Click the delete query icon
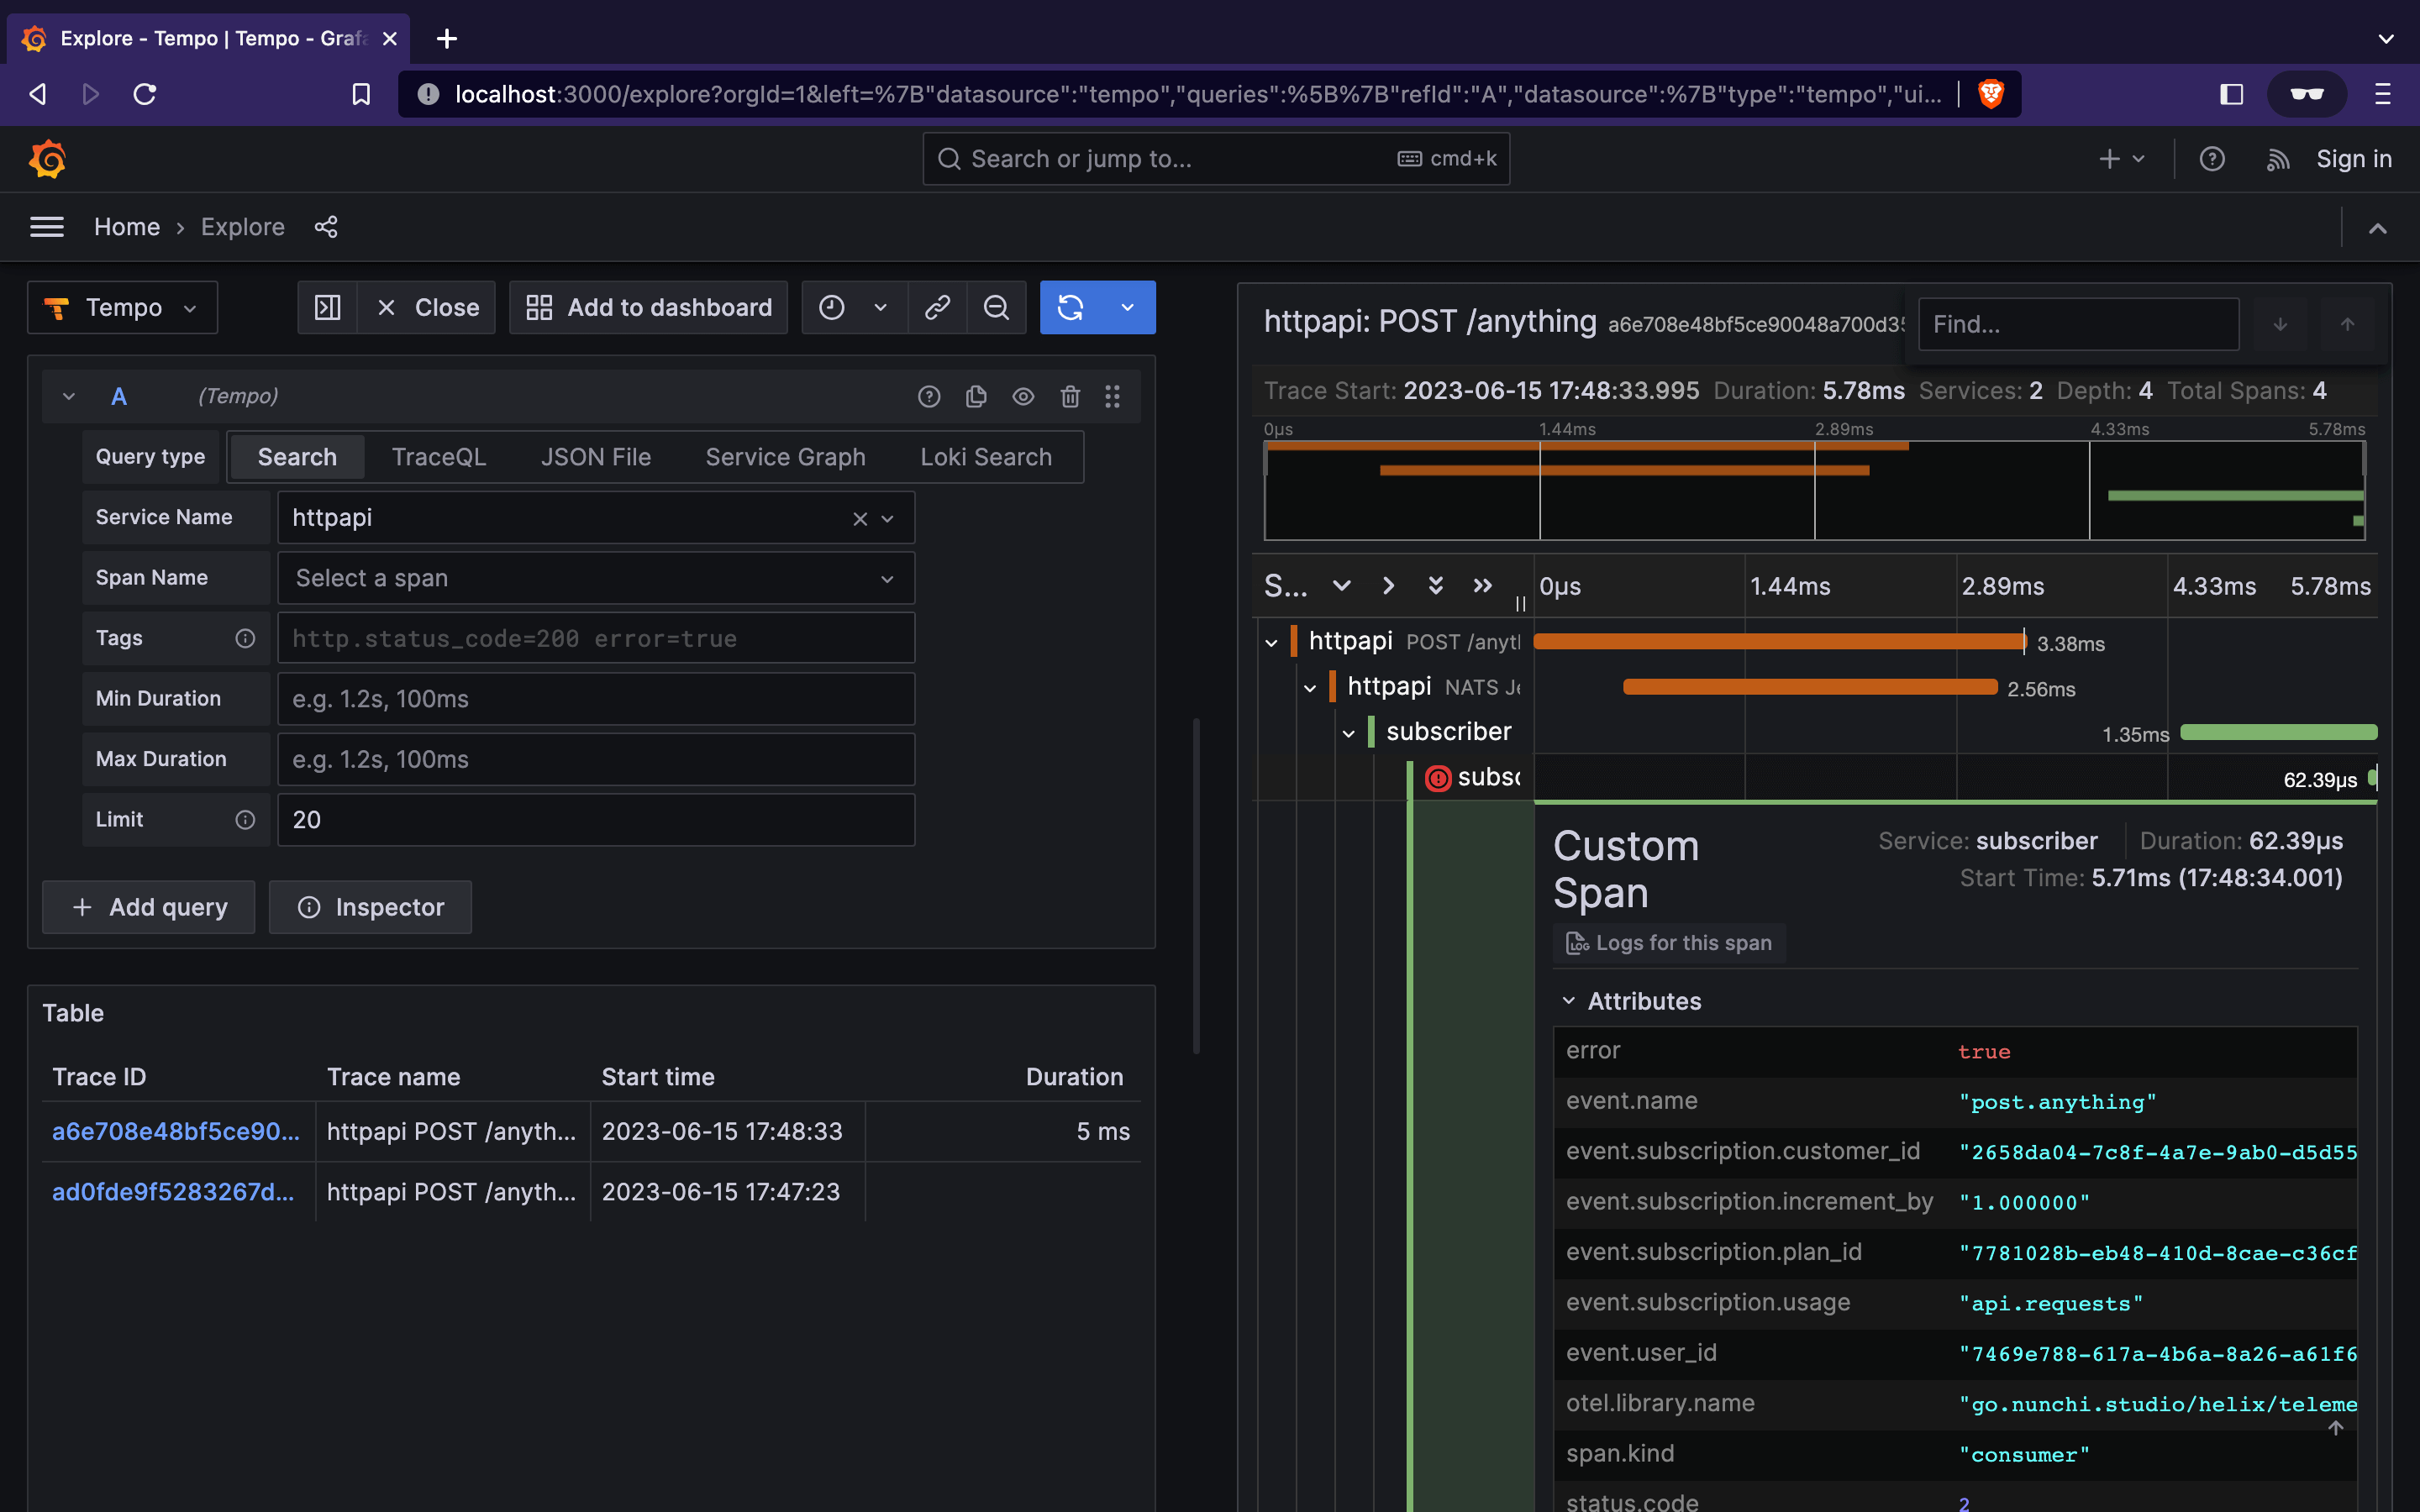 tap(1070, 396)
